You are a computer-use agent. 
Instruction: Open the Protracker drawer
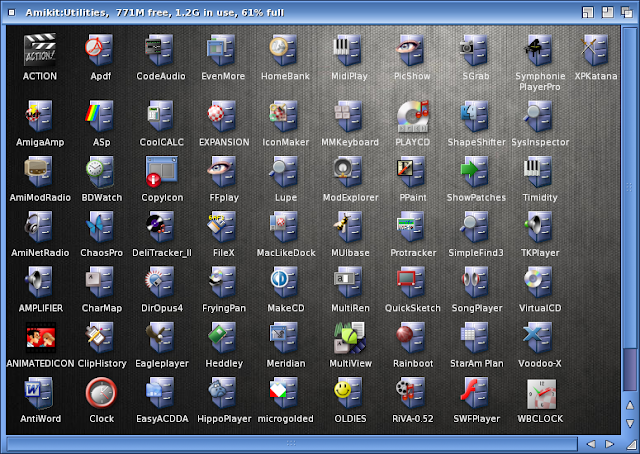[x=411, y=227]
